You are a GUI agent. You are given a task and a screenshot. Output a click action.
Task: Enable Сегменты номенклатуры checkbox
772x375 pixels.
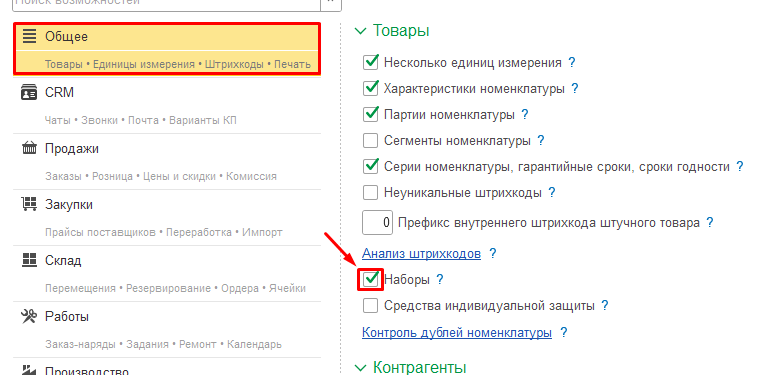[370, 141]
